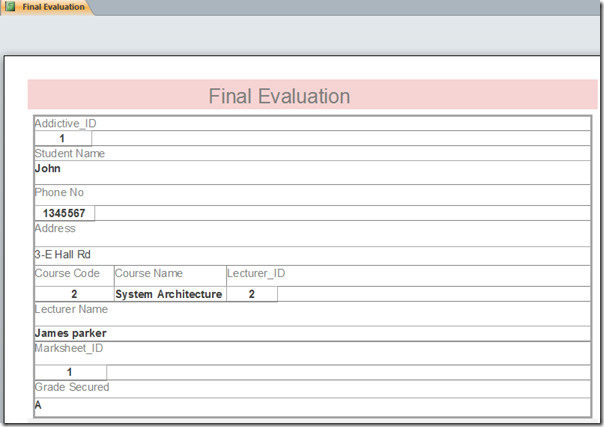Screen dimensions: 604x427
Task: Select the Address label
Action: pos(55,228)
